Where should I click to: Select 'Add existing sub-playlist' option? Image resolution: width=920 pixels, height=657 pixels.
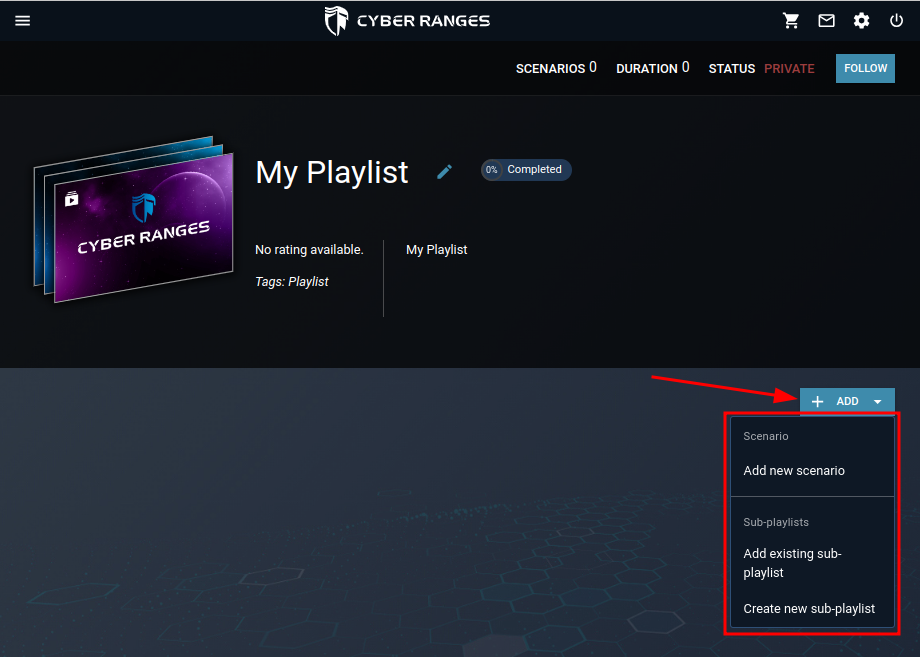(793, 563)
